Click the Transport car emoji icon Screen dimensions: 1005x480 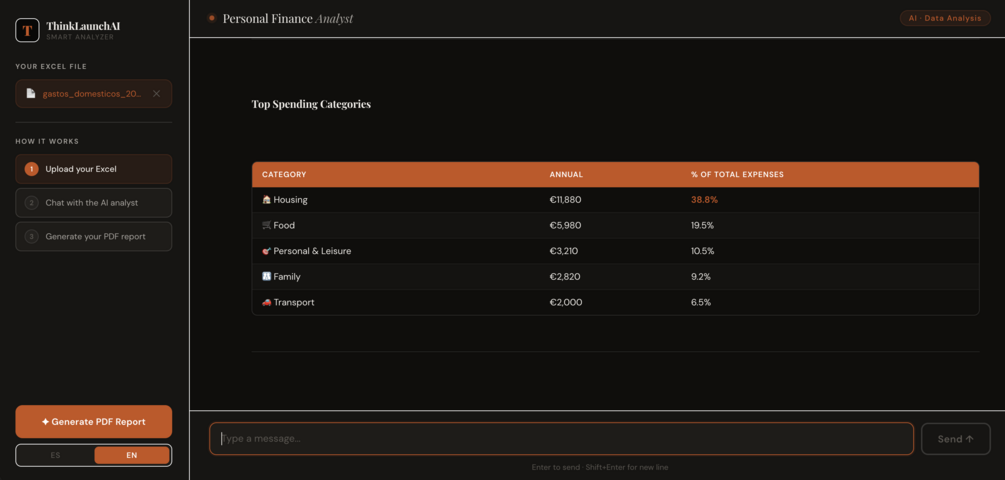(267, 302)
